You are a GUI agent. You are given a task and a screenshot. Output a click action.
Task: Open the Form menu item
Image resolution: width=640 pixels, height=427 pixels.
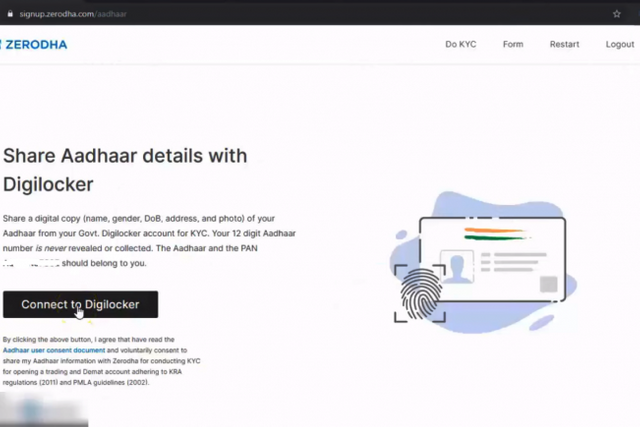(513, 44)
